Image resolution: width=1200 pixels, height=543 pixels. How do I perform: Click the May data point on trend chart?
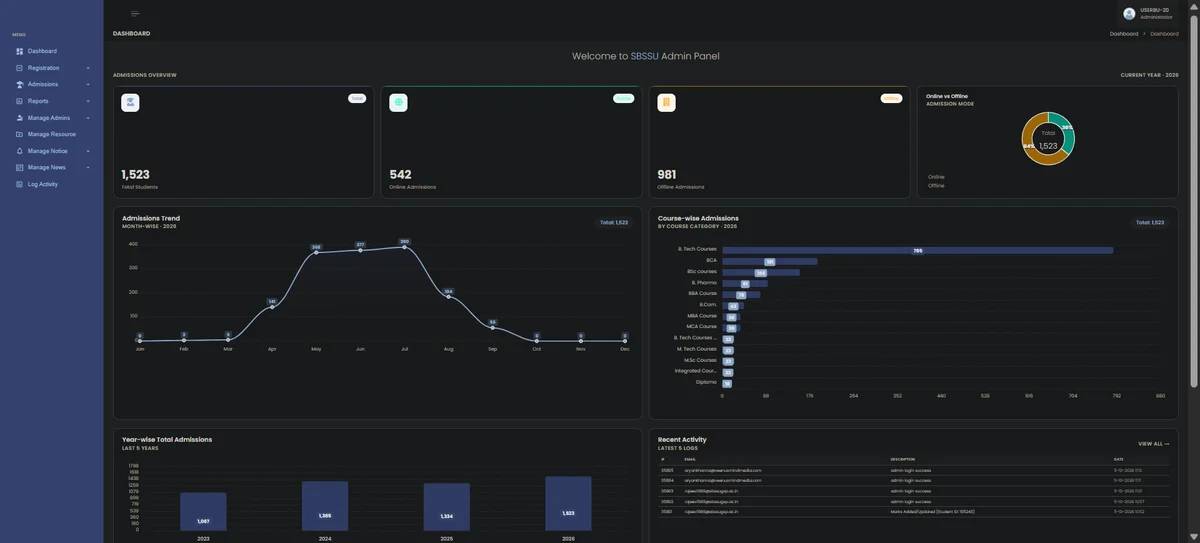point(316,252)
